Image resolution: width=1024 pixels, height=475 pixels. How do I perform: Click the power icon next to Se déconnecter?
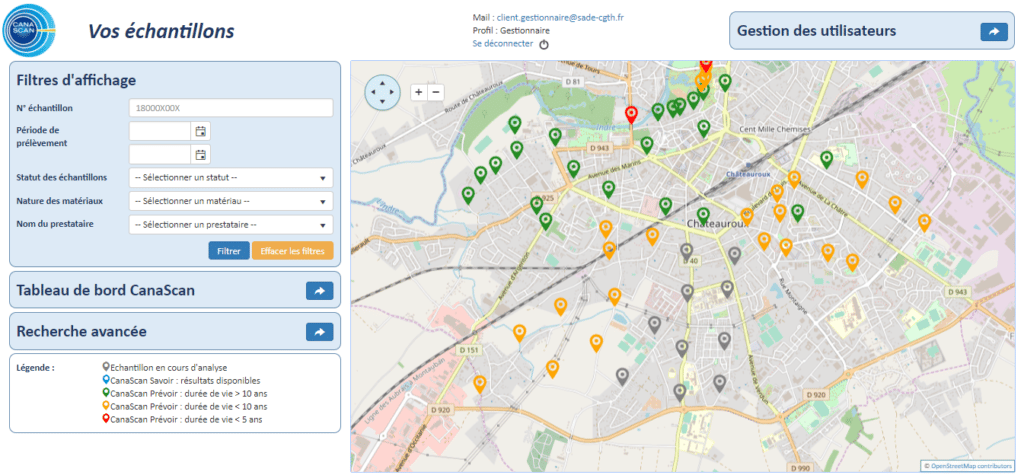tap(544, 44)
